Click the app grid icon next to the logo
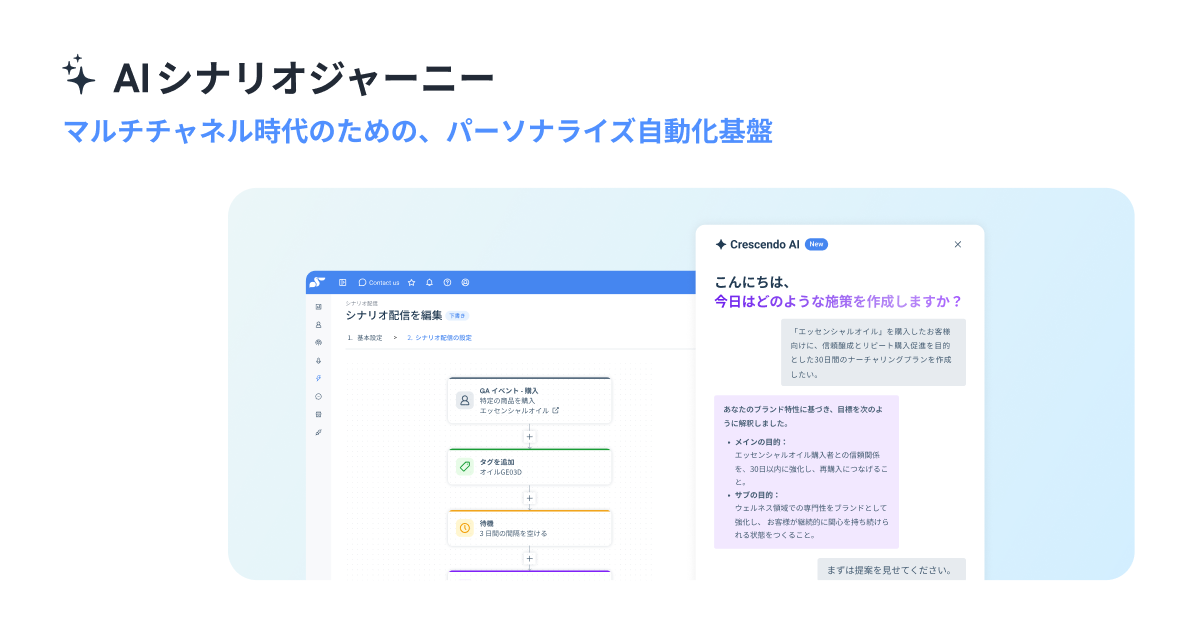The height and width of the screenshot is (627, 1200). point(342,283)
